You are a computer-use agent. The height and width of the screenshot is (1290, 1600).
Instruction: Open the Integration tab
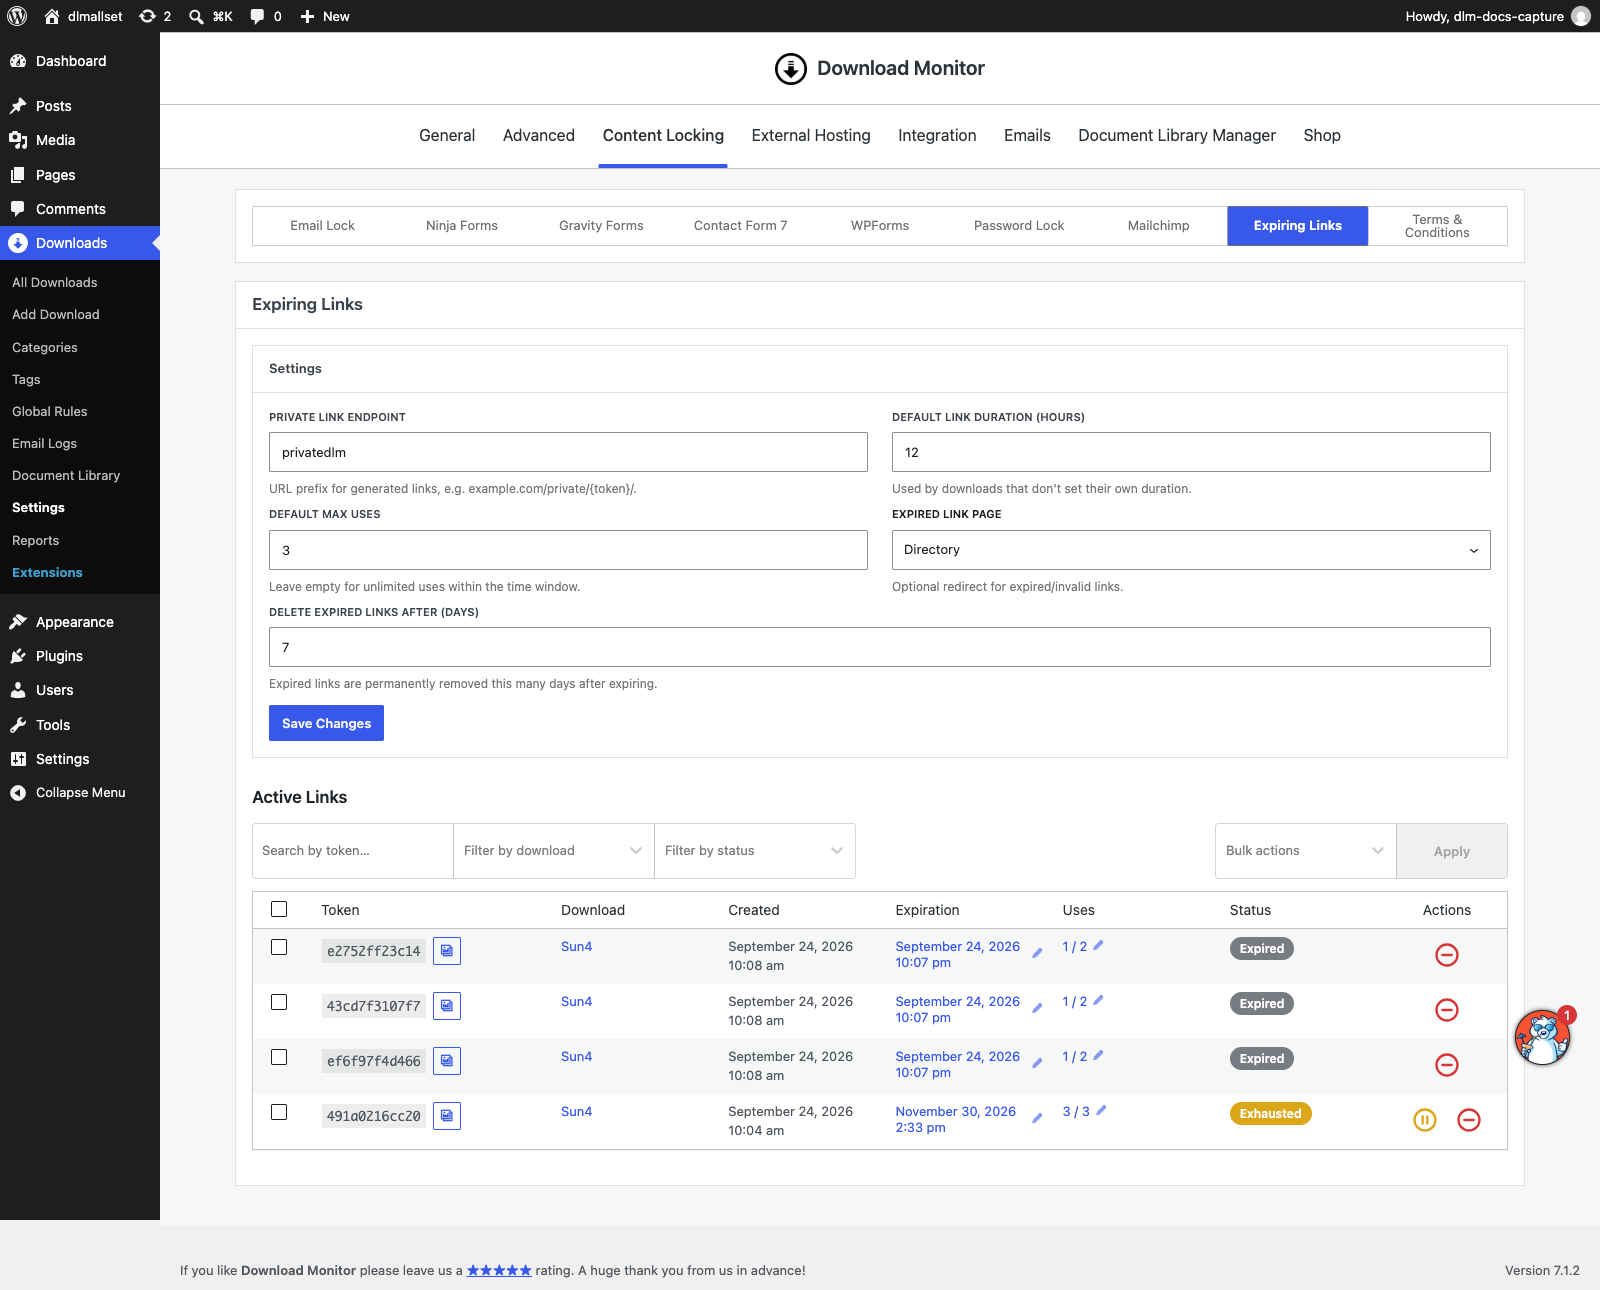(x=937, y=136)
